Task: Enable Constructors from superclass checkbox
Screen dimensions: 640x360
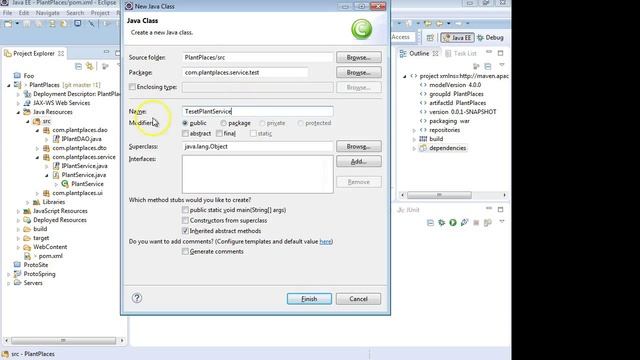Action: [x=185, y=220]
